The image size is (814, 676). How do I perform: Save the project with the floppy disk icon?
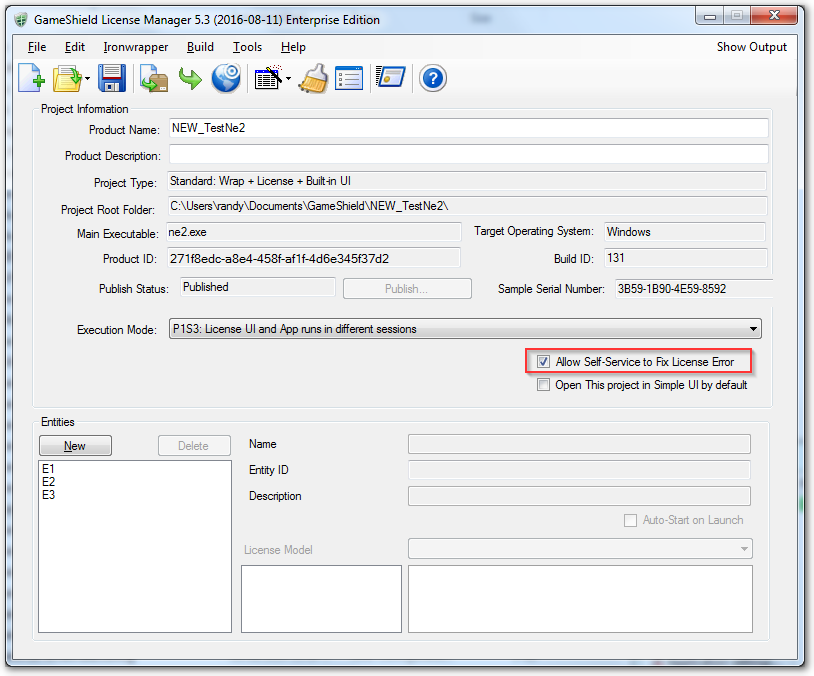[112, 78]
